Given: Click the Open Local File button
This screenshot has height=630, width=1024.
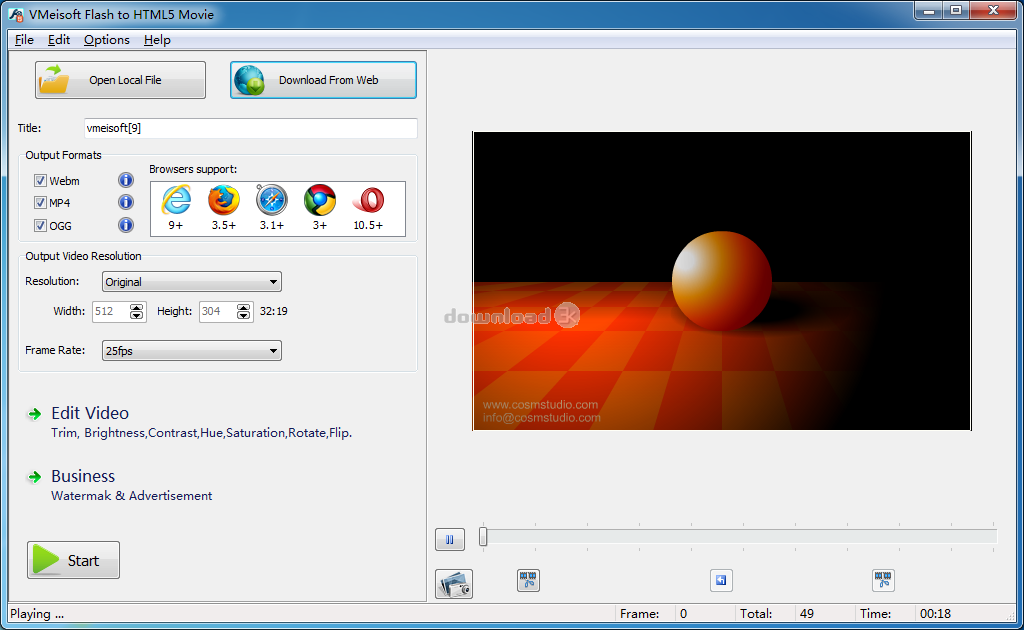Looking at the screenshot, I should point(120,80).
